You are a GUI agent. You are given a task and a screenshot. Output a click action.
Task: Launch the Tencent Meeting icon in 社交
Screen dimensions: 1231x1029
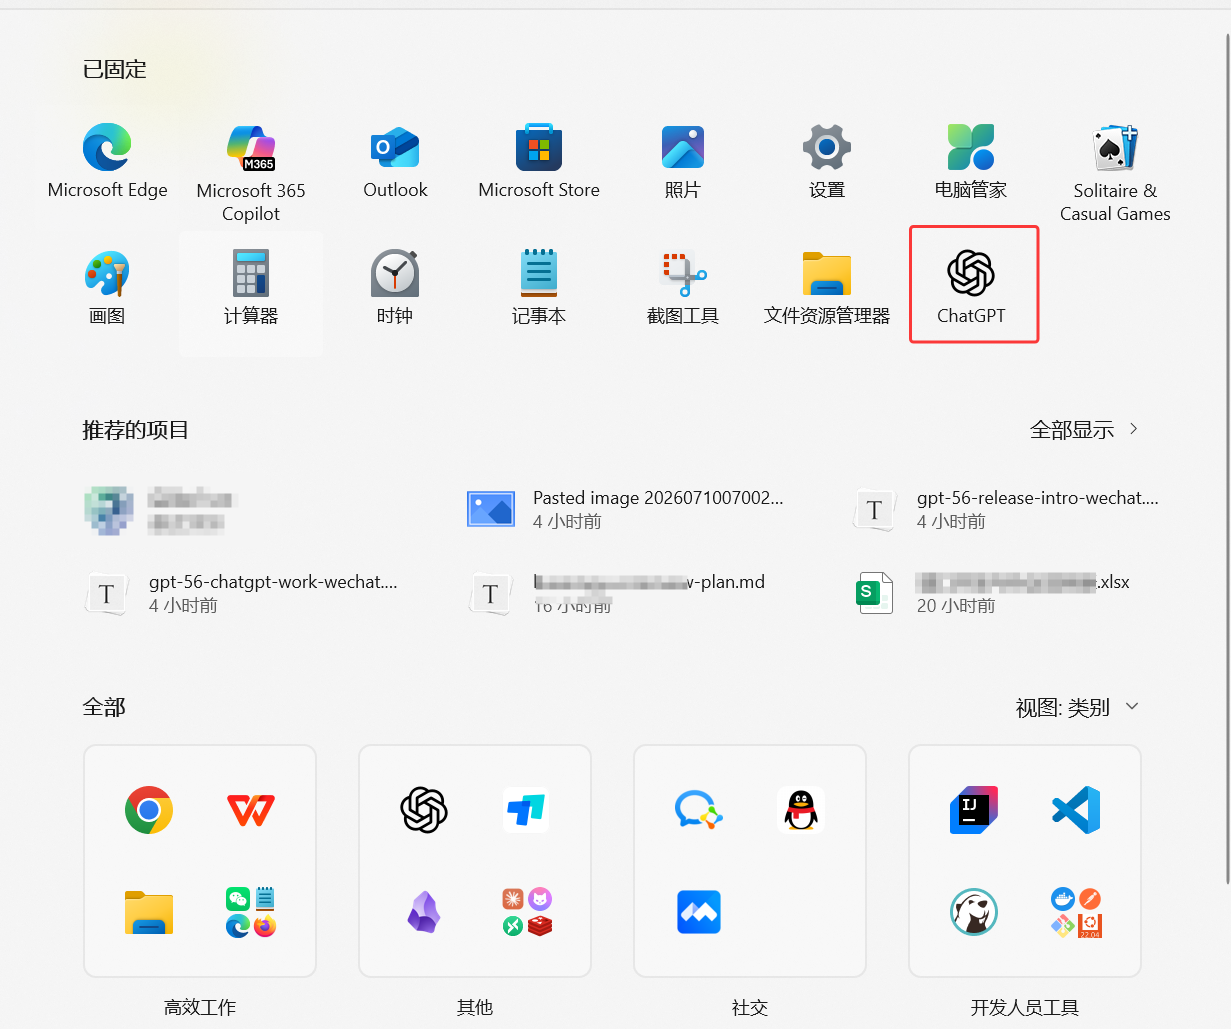[x=699, y=912]
